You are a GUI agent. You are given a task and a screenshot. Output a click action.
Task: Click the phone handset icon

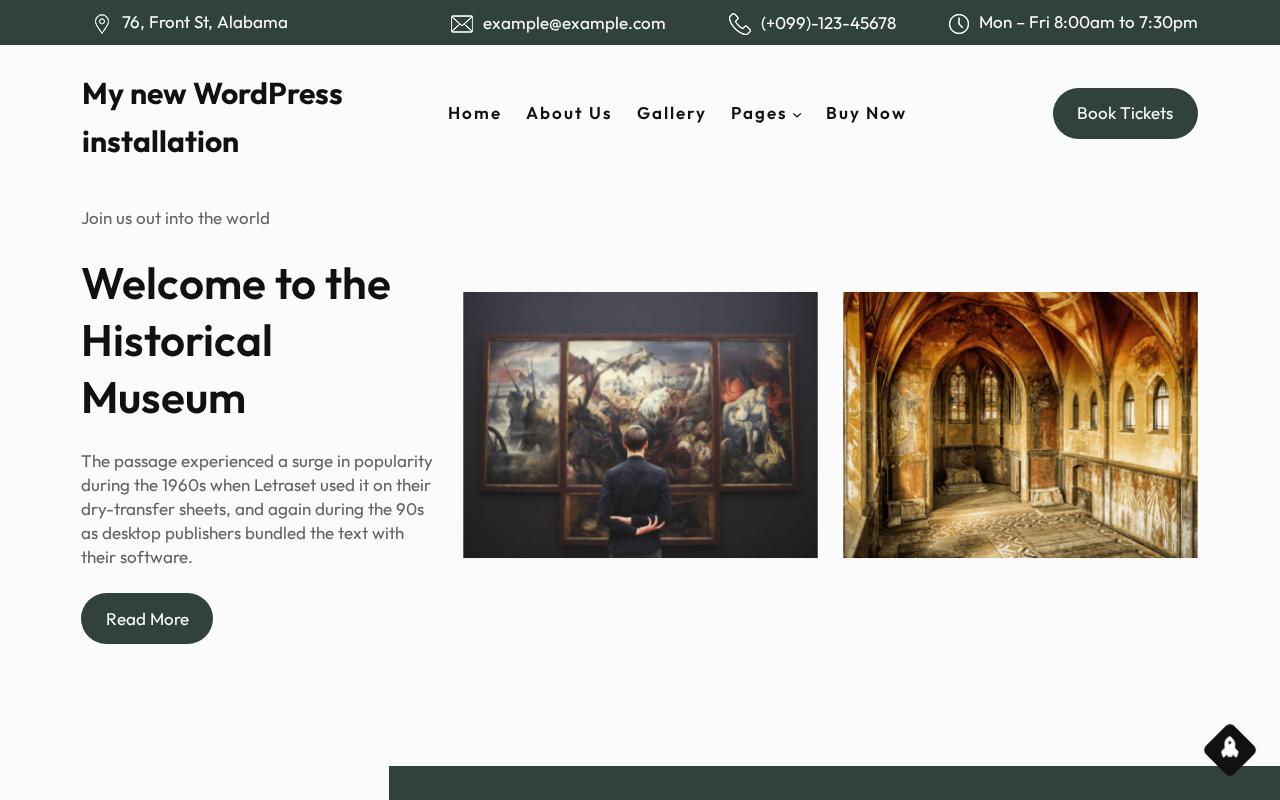point(740,24)
